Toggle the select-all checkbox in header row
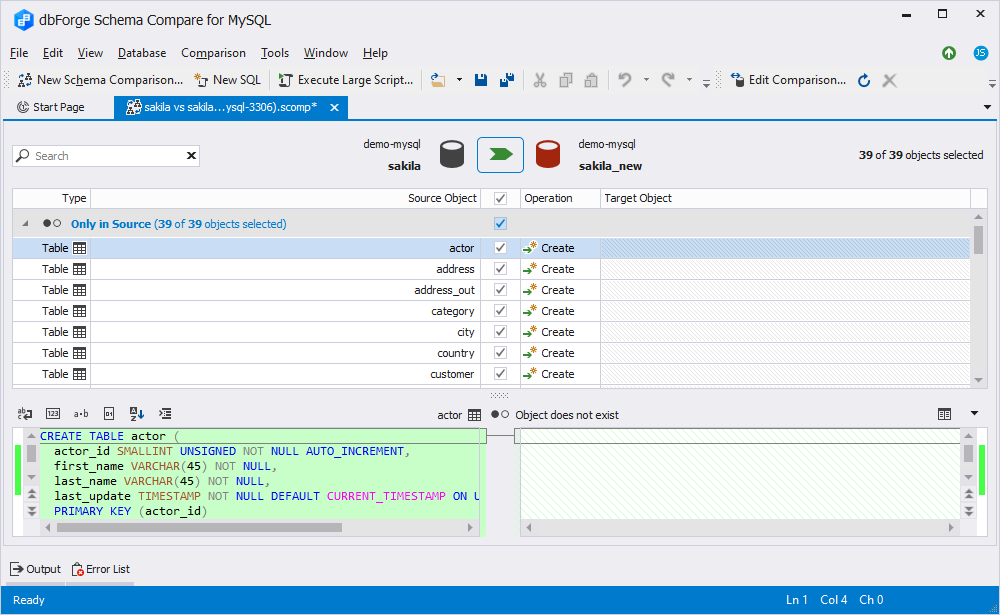1000x615 pixels. [x=501, y=198]
